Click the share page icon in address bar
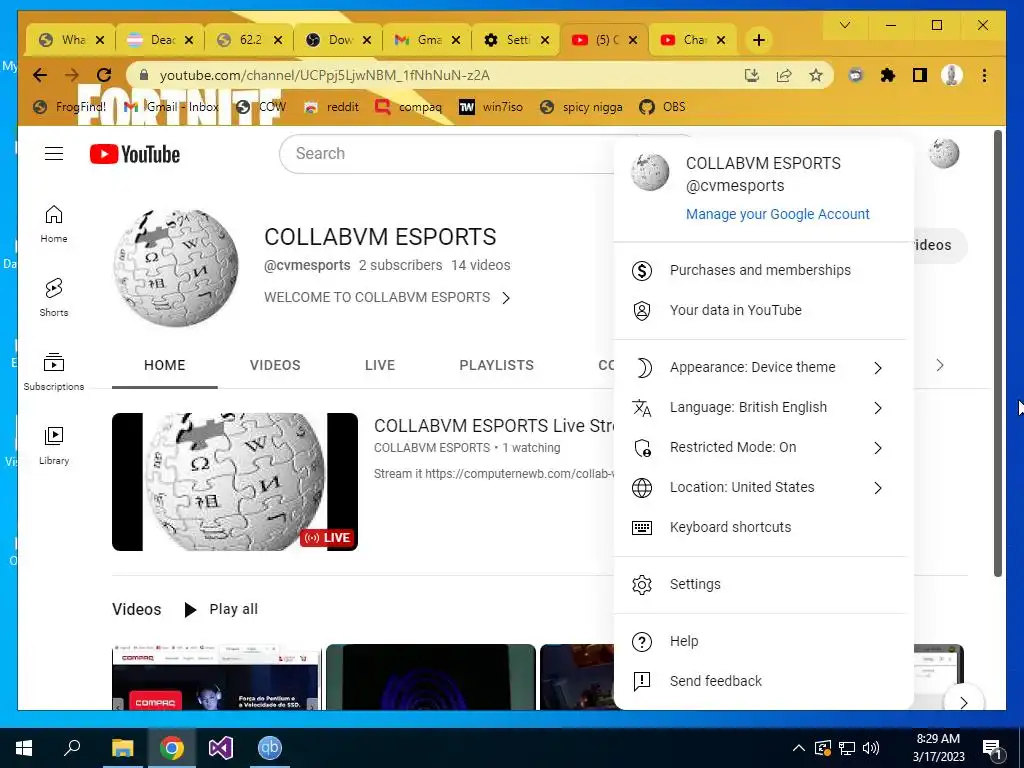 pos(784,76)
